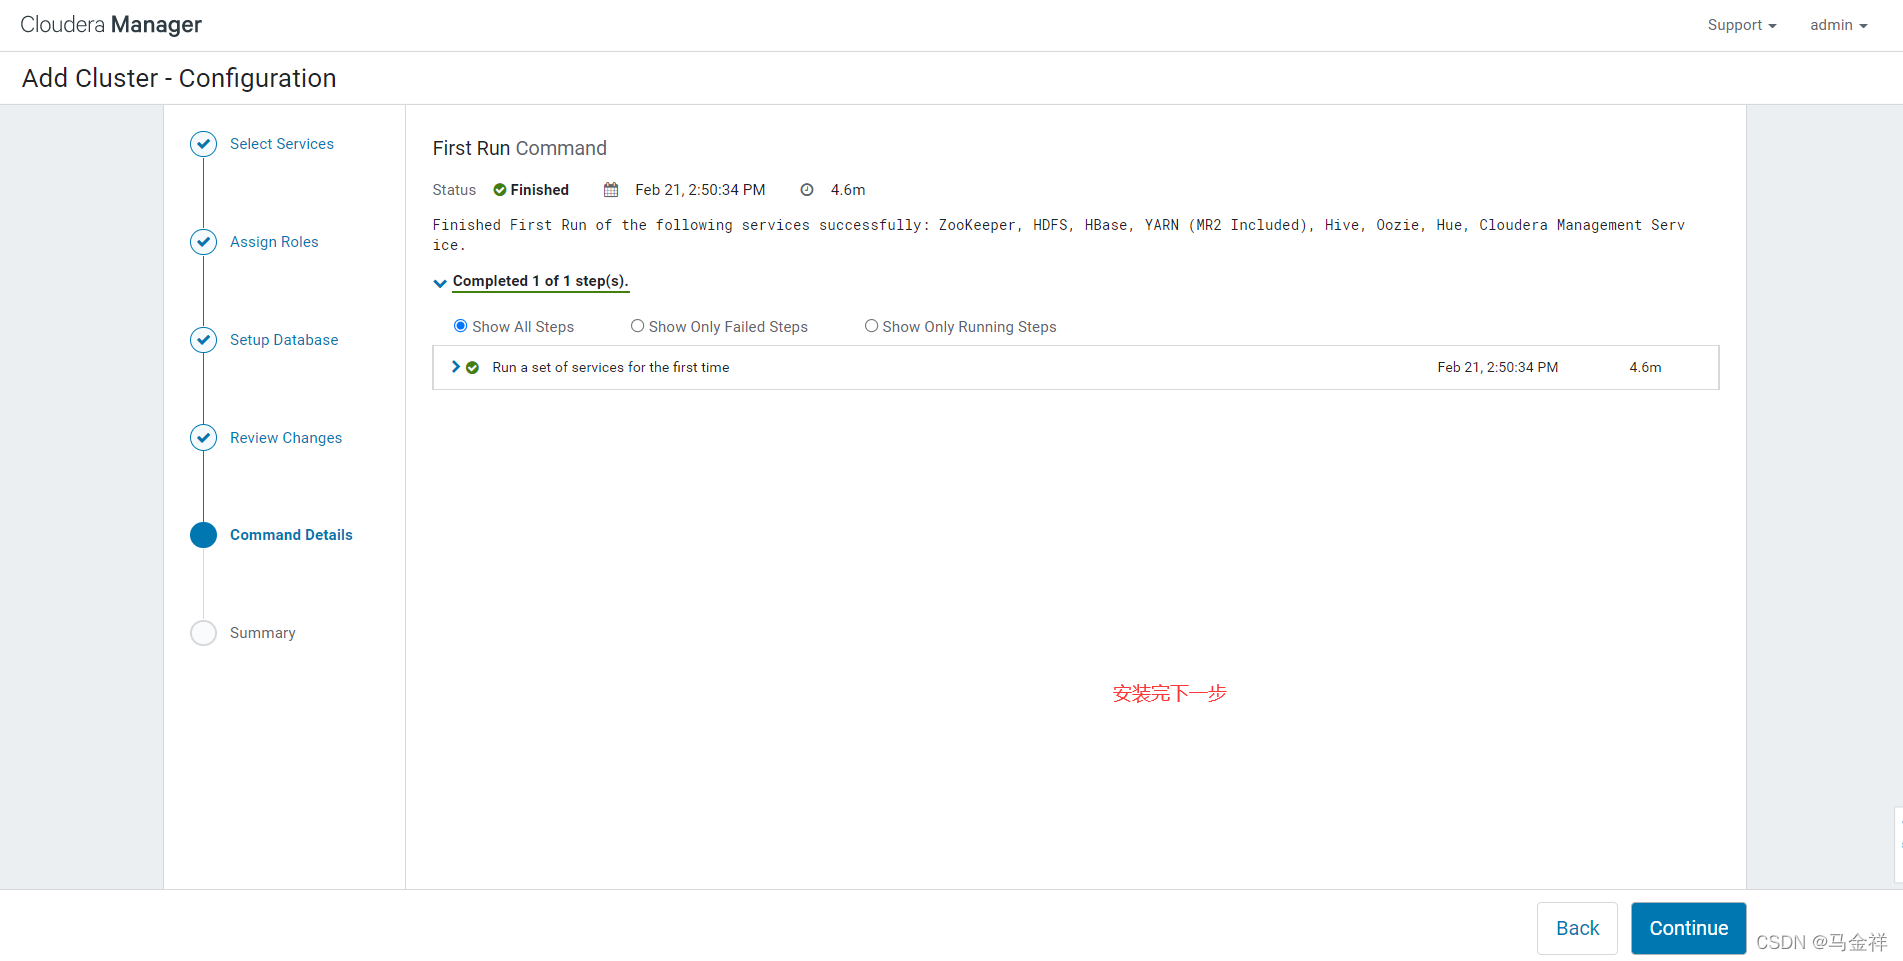Expand the Run a set of services row arrow
This screenshot has height=961, width=1903.
(x=456, y=367)
